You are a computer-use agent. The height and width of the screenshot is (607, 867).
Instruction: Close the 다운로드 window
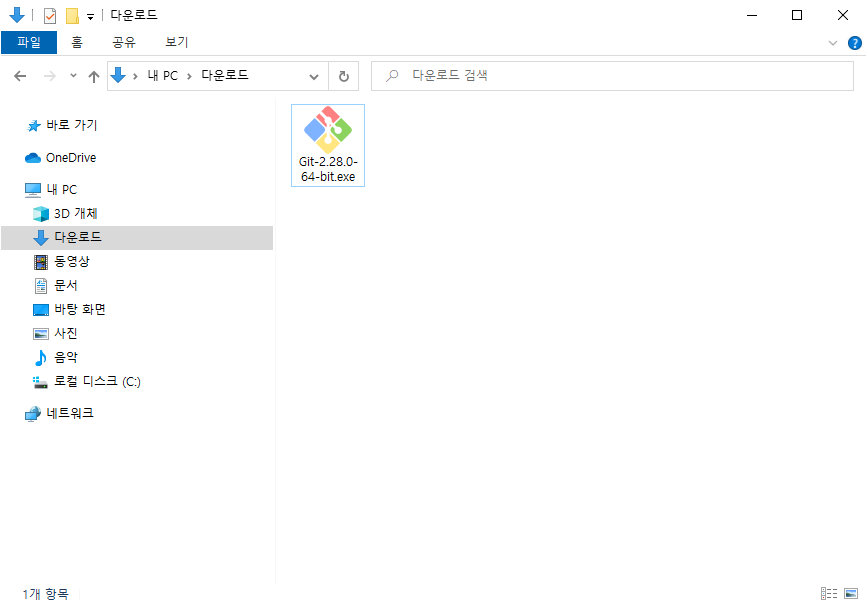click(843, 15)
